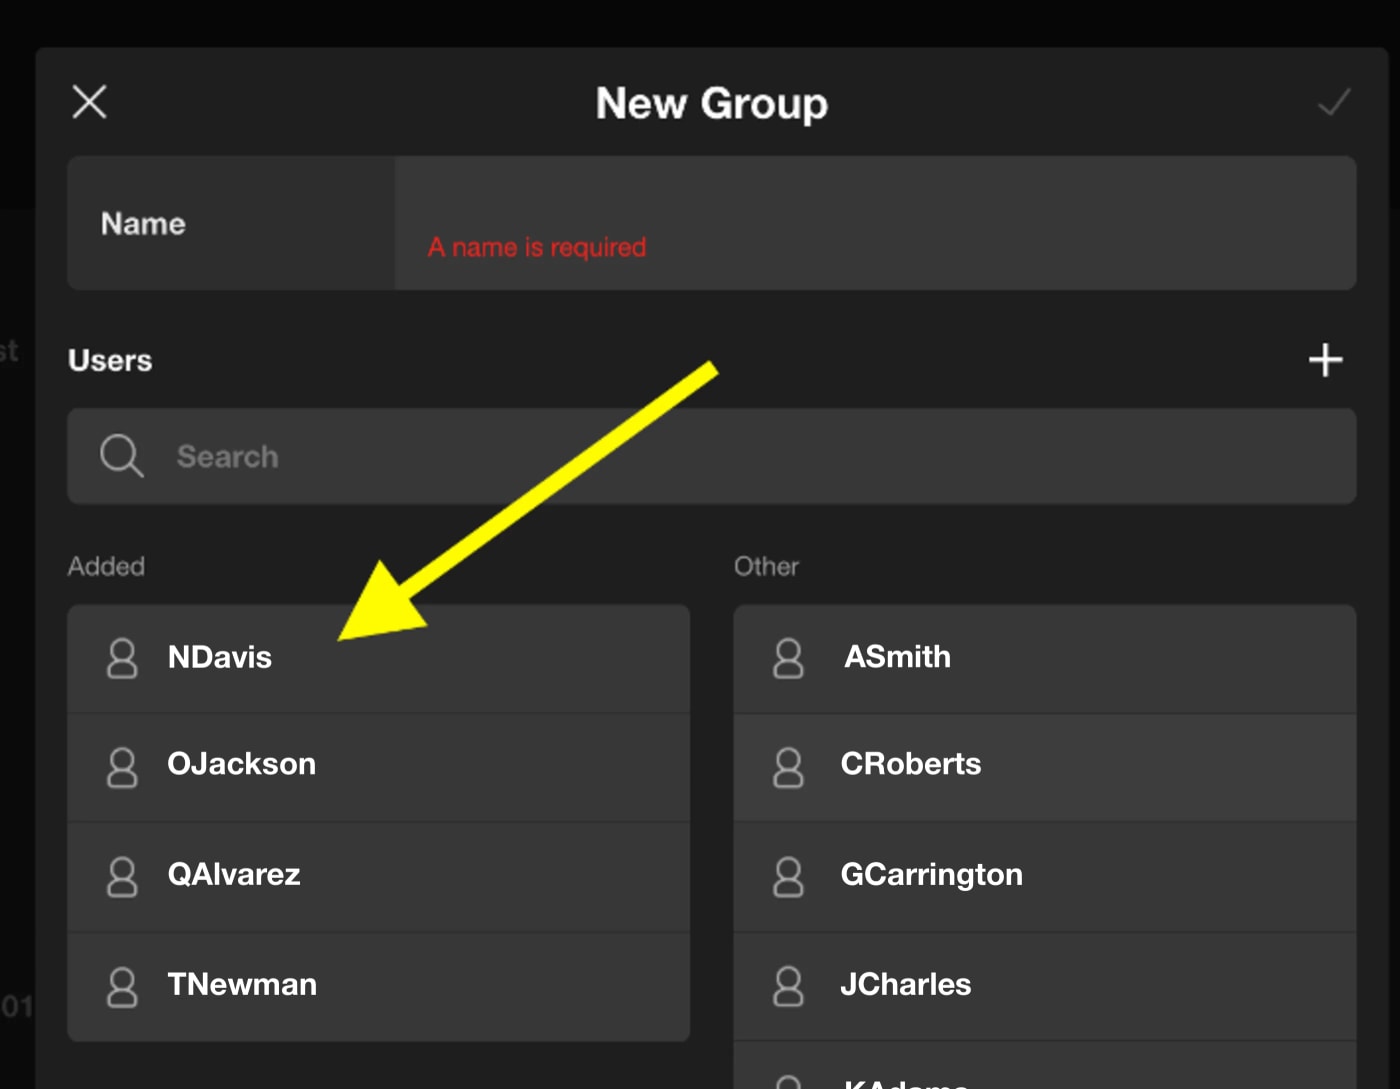Viewport: 1400px width, 1089px height.
Task: Click the user icon beside GCarrington
Action: (x=788, y=876)
